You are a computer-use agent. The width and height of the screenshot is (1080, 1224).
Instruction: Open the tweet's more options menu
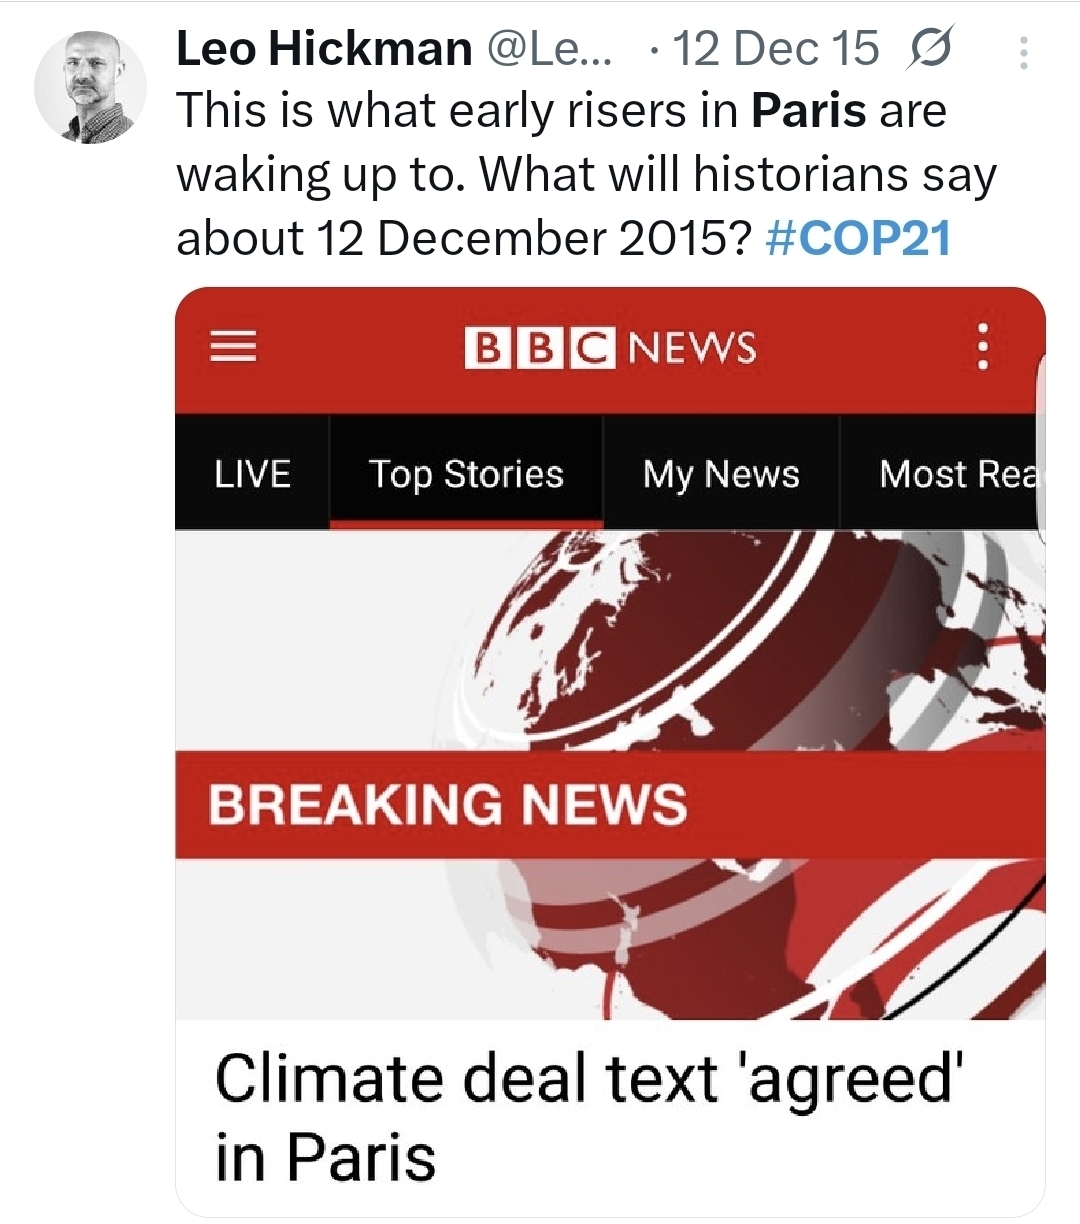pyautogui.click(x=1023, y=52)
